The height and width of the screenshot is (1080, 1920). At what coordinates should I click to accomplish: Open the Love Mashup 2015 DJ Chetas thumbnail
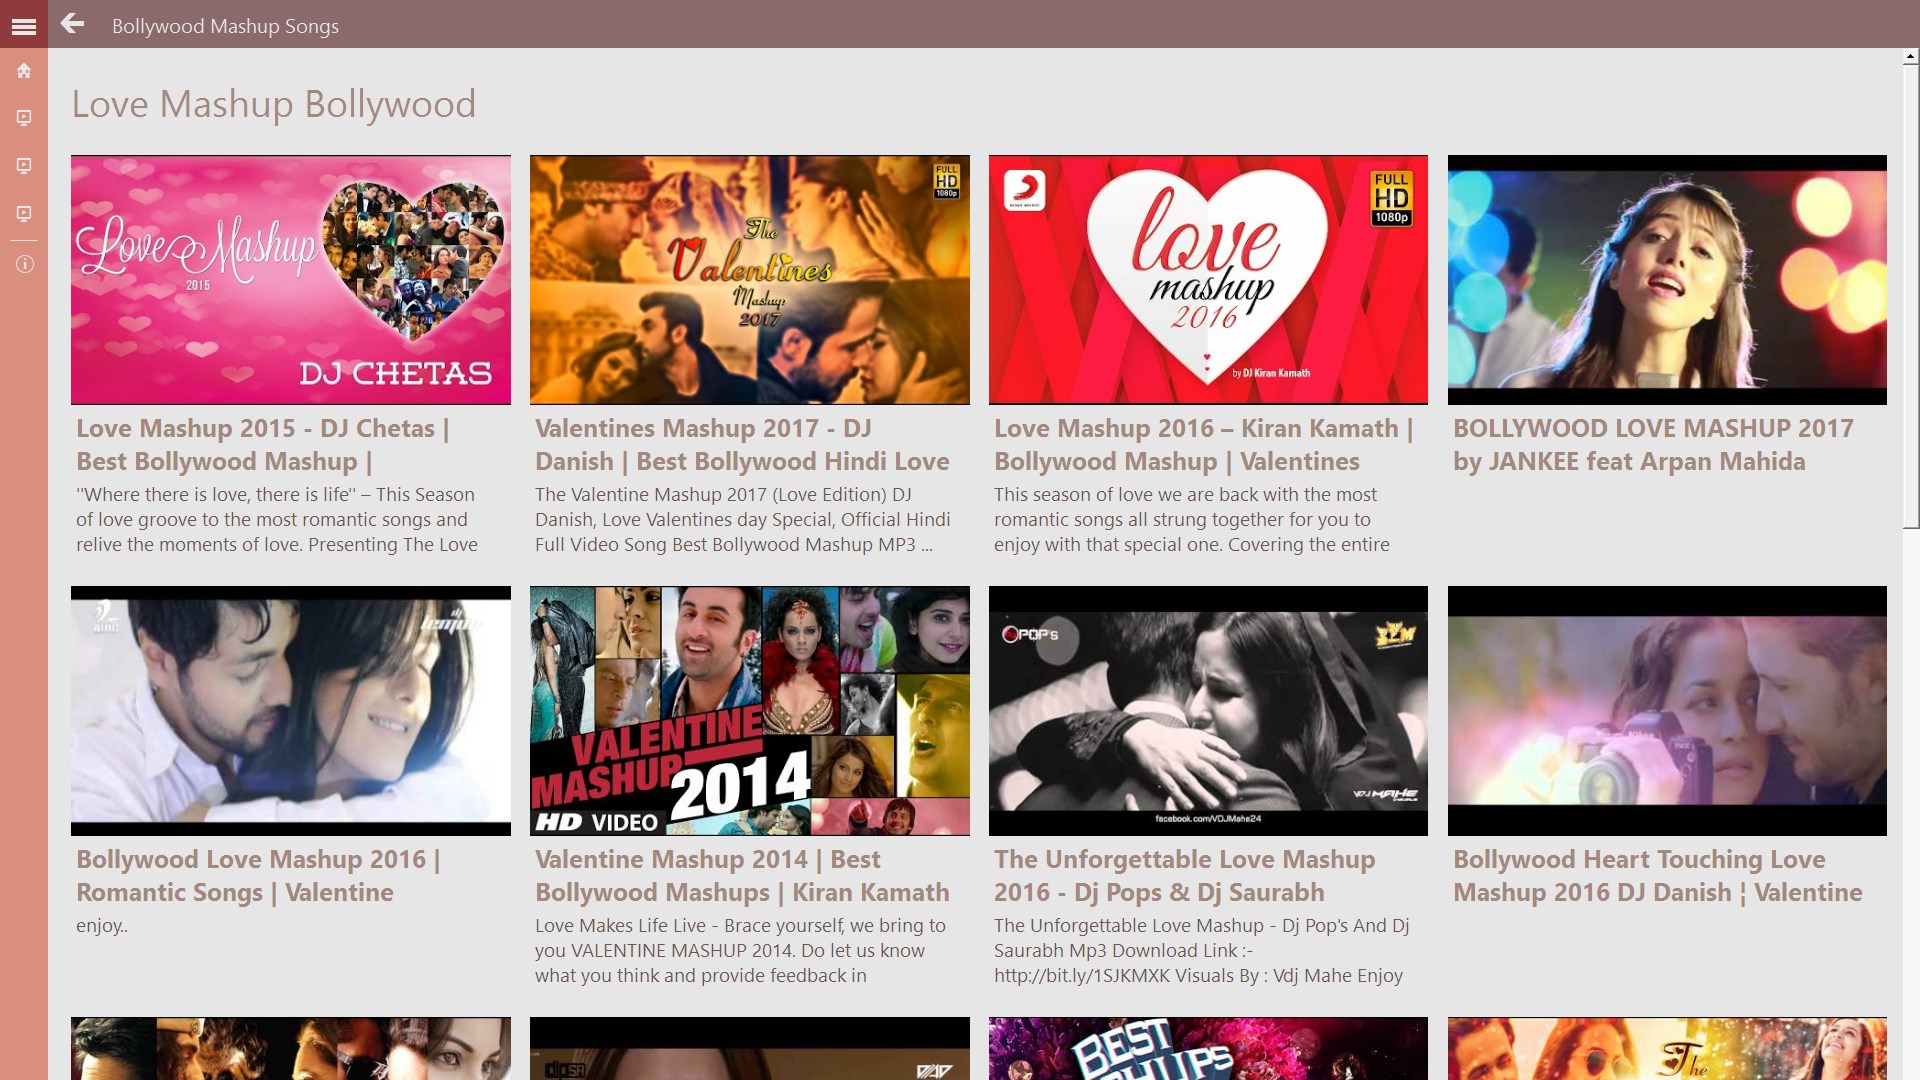tap(291, 280)
